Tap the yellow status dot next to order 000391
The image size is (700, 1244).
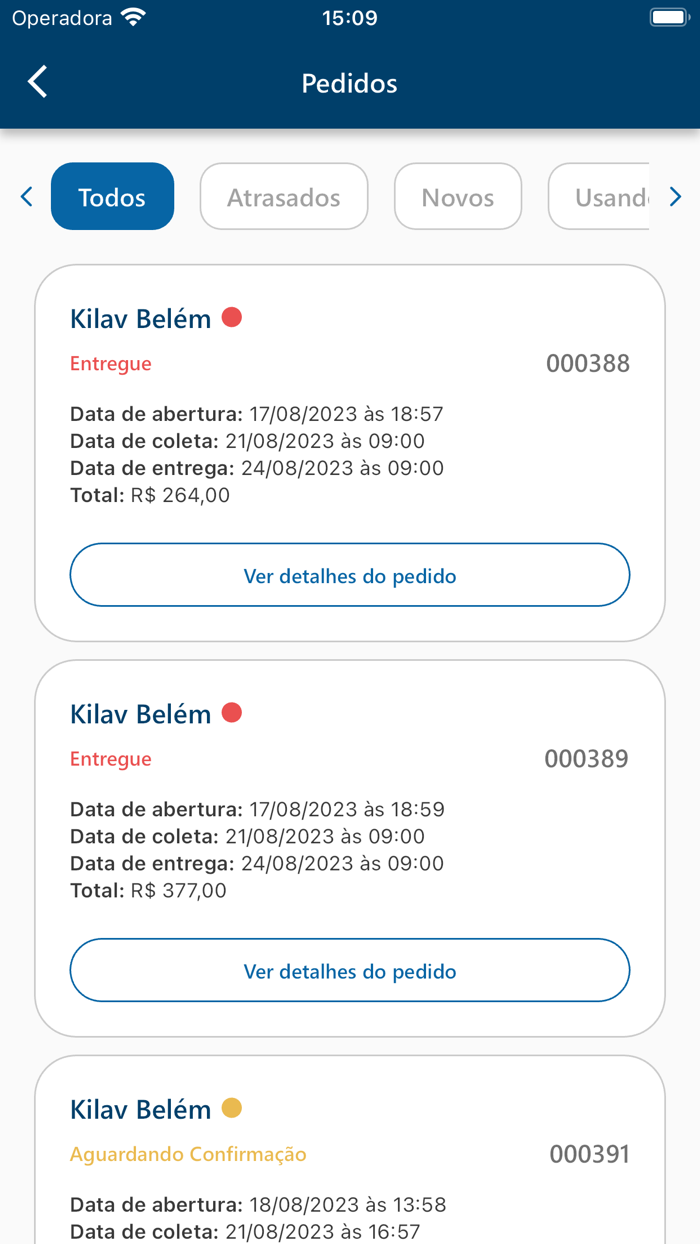pos(233,1108)
